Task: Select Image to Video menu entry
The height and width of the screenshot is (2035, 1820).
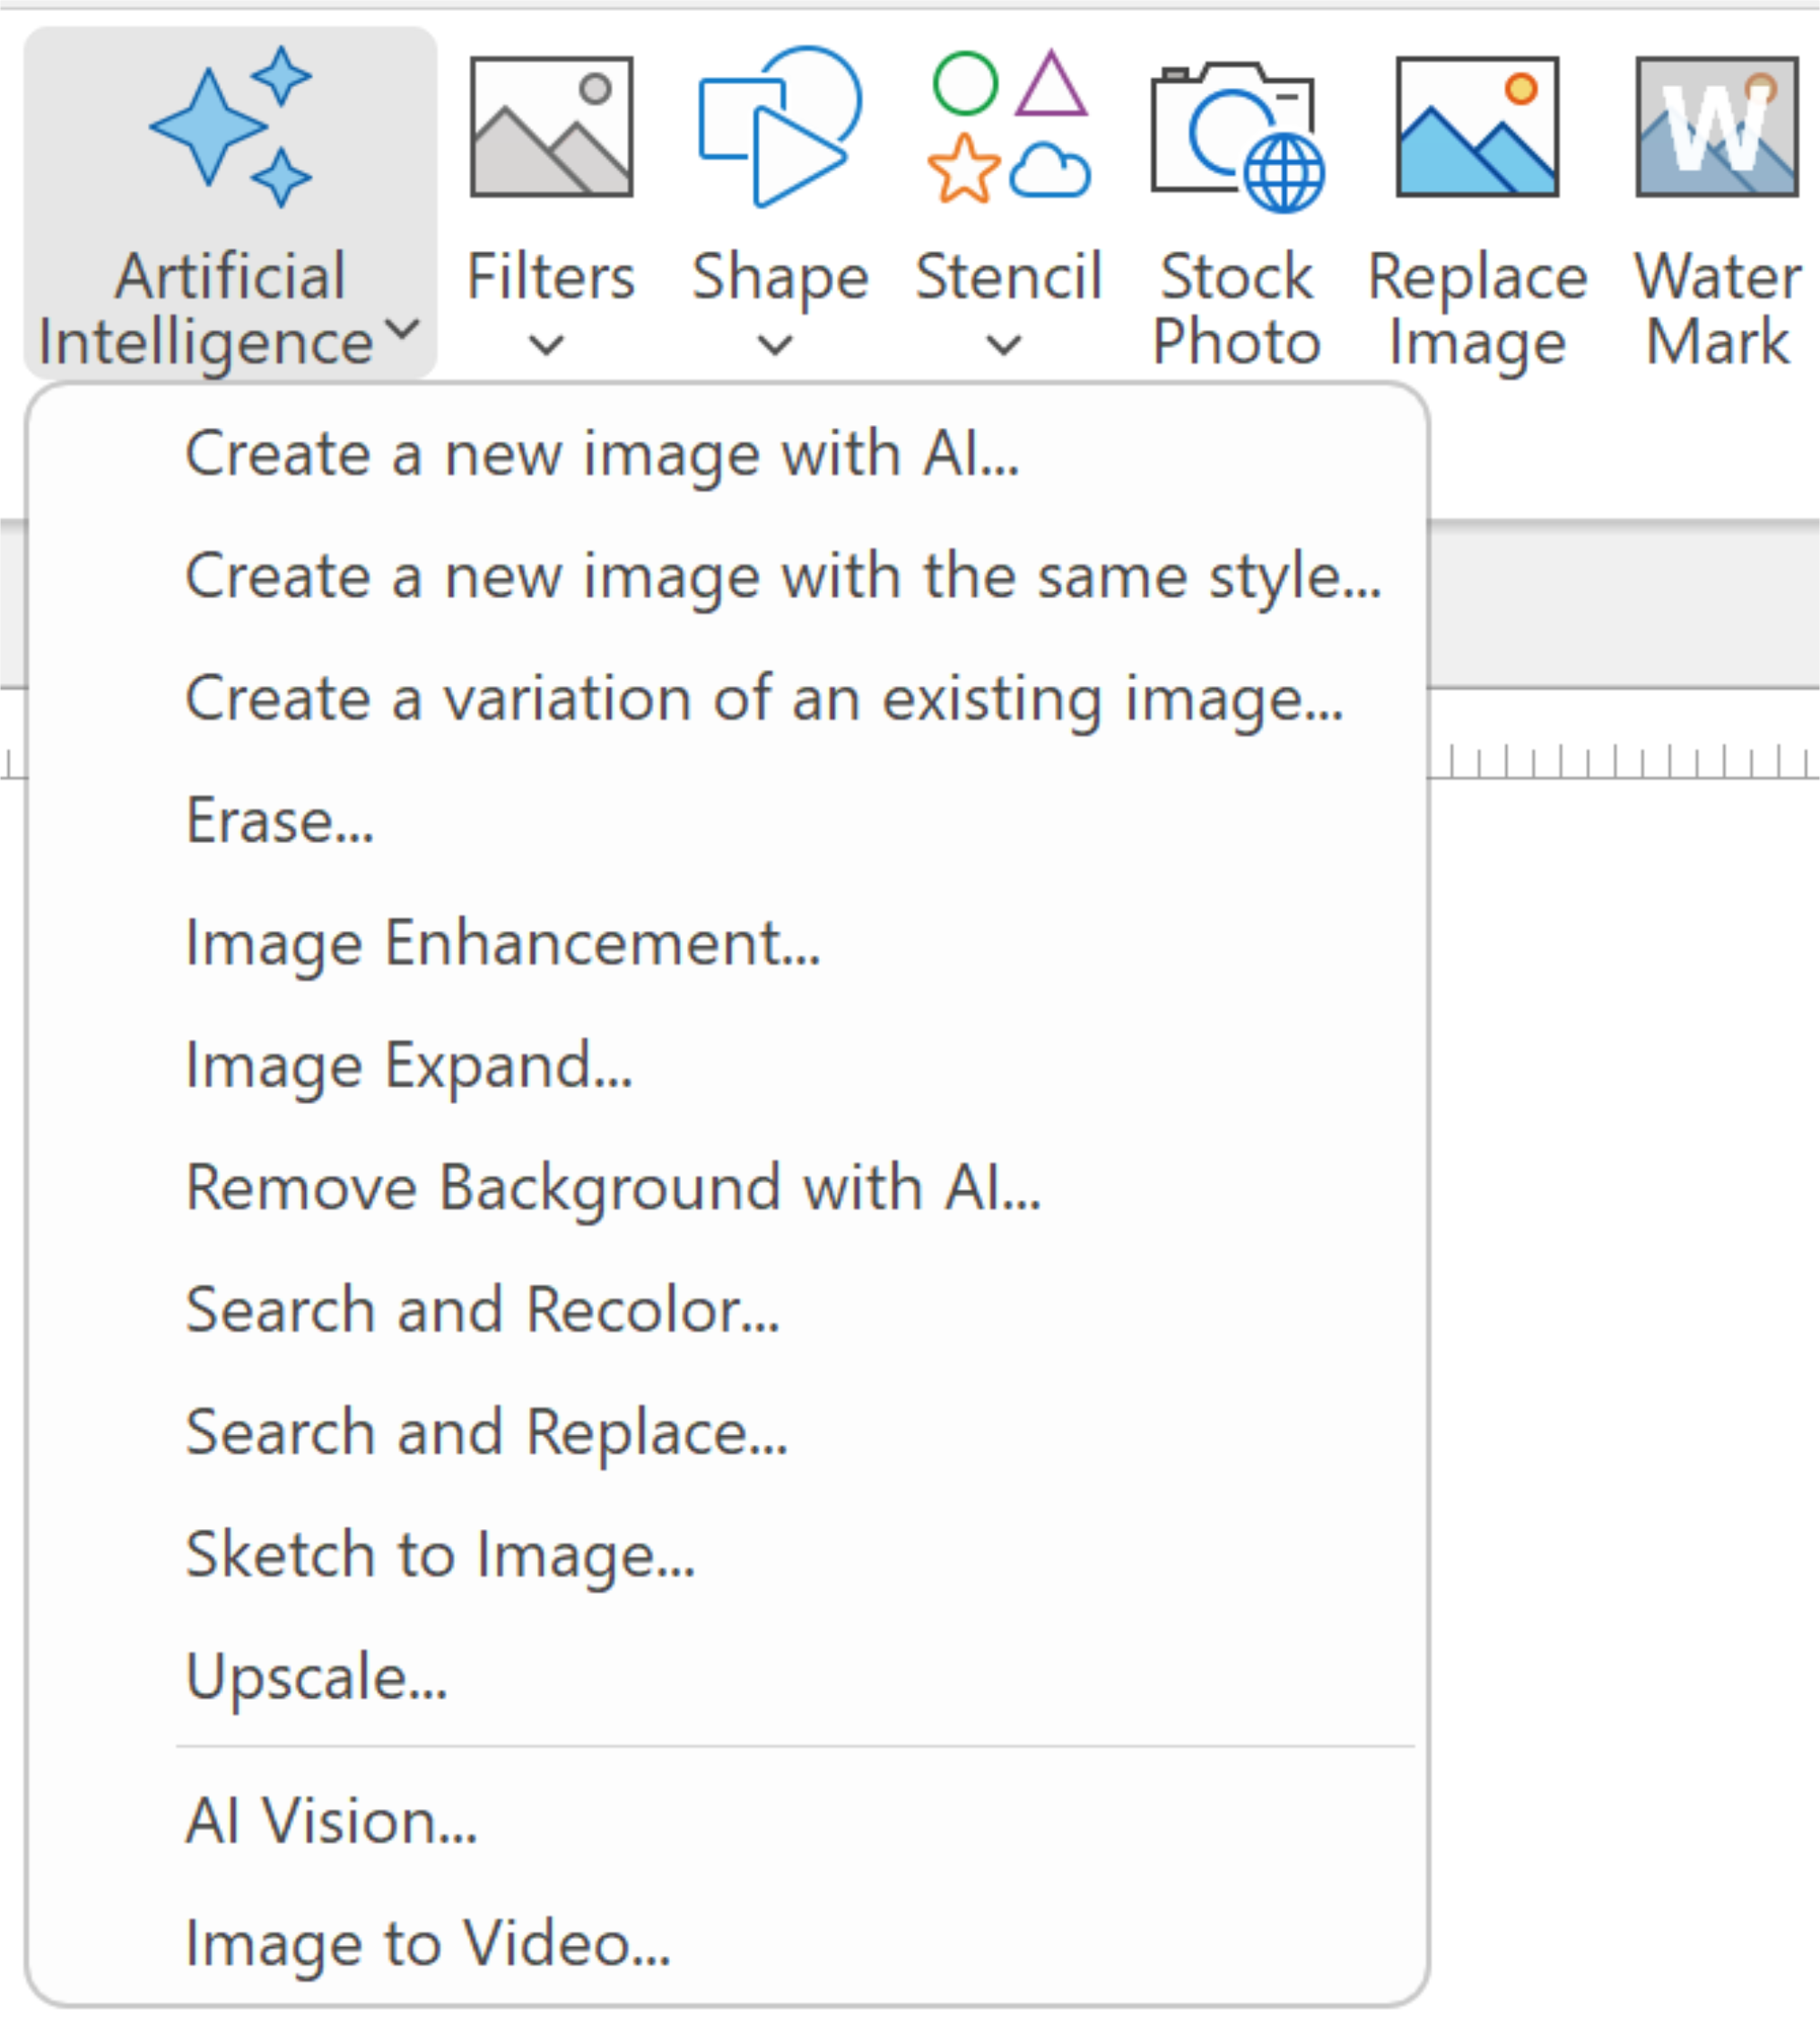Action: [x=428, y=1944]
